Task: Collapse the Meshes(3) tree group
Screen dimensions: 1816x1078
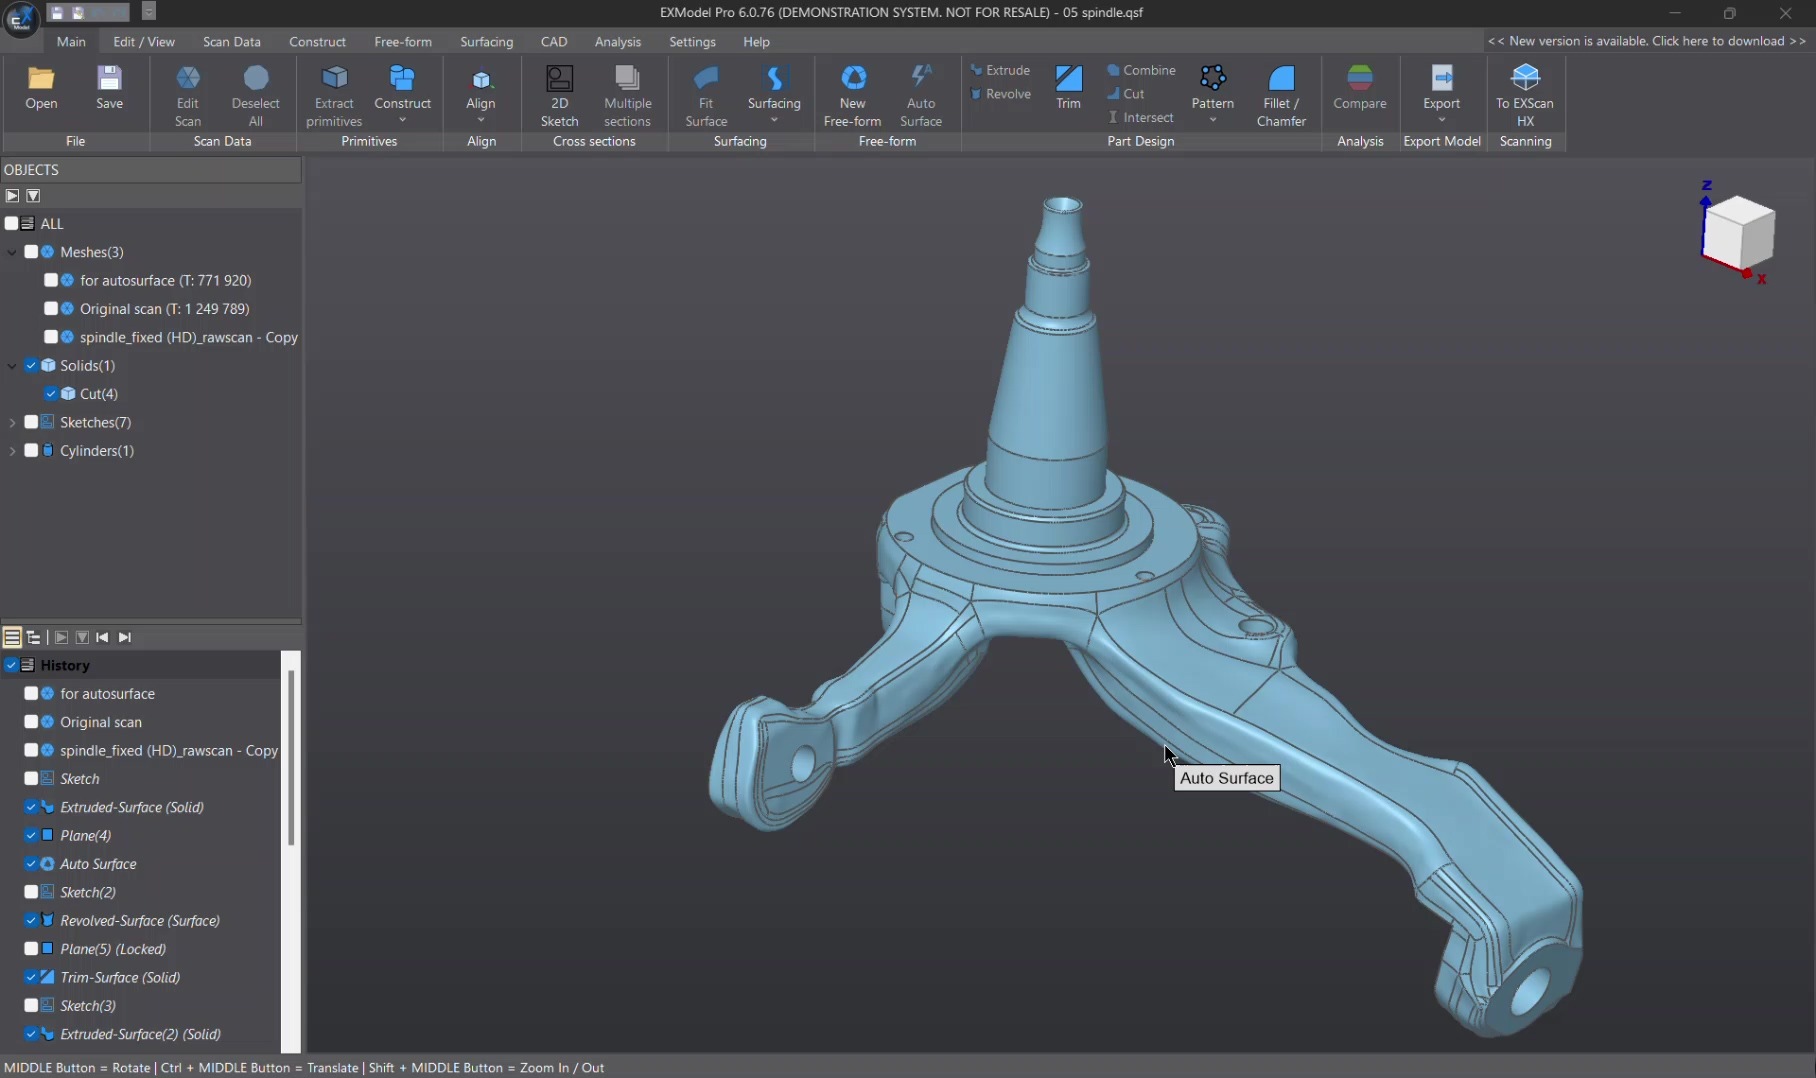Action: (12, 253)
